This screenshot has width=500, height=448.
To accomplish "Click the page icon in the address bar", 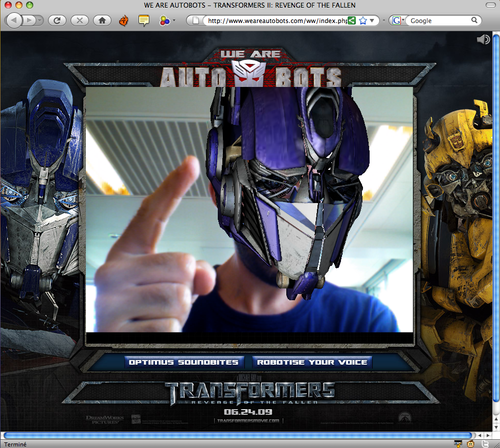I will (x=195, y=21).
